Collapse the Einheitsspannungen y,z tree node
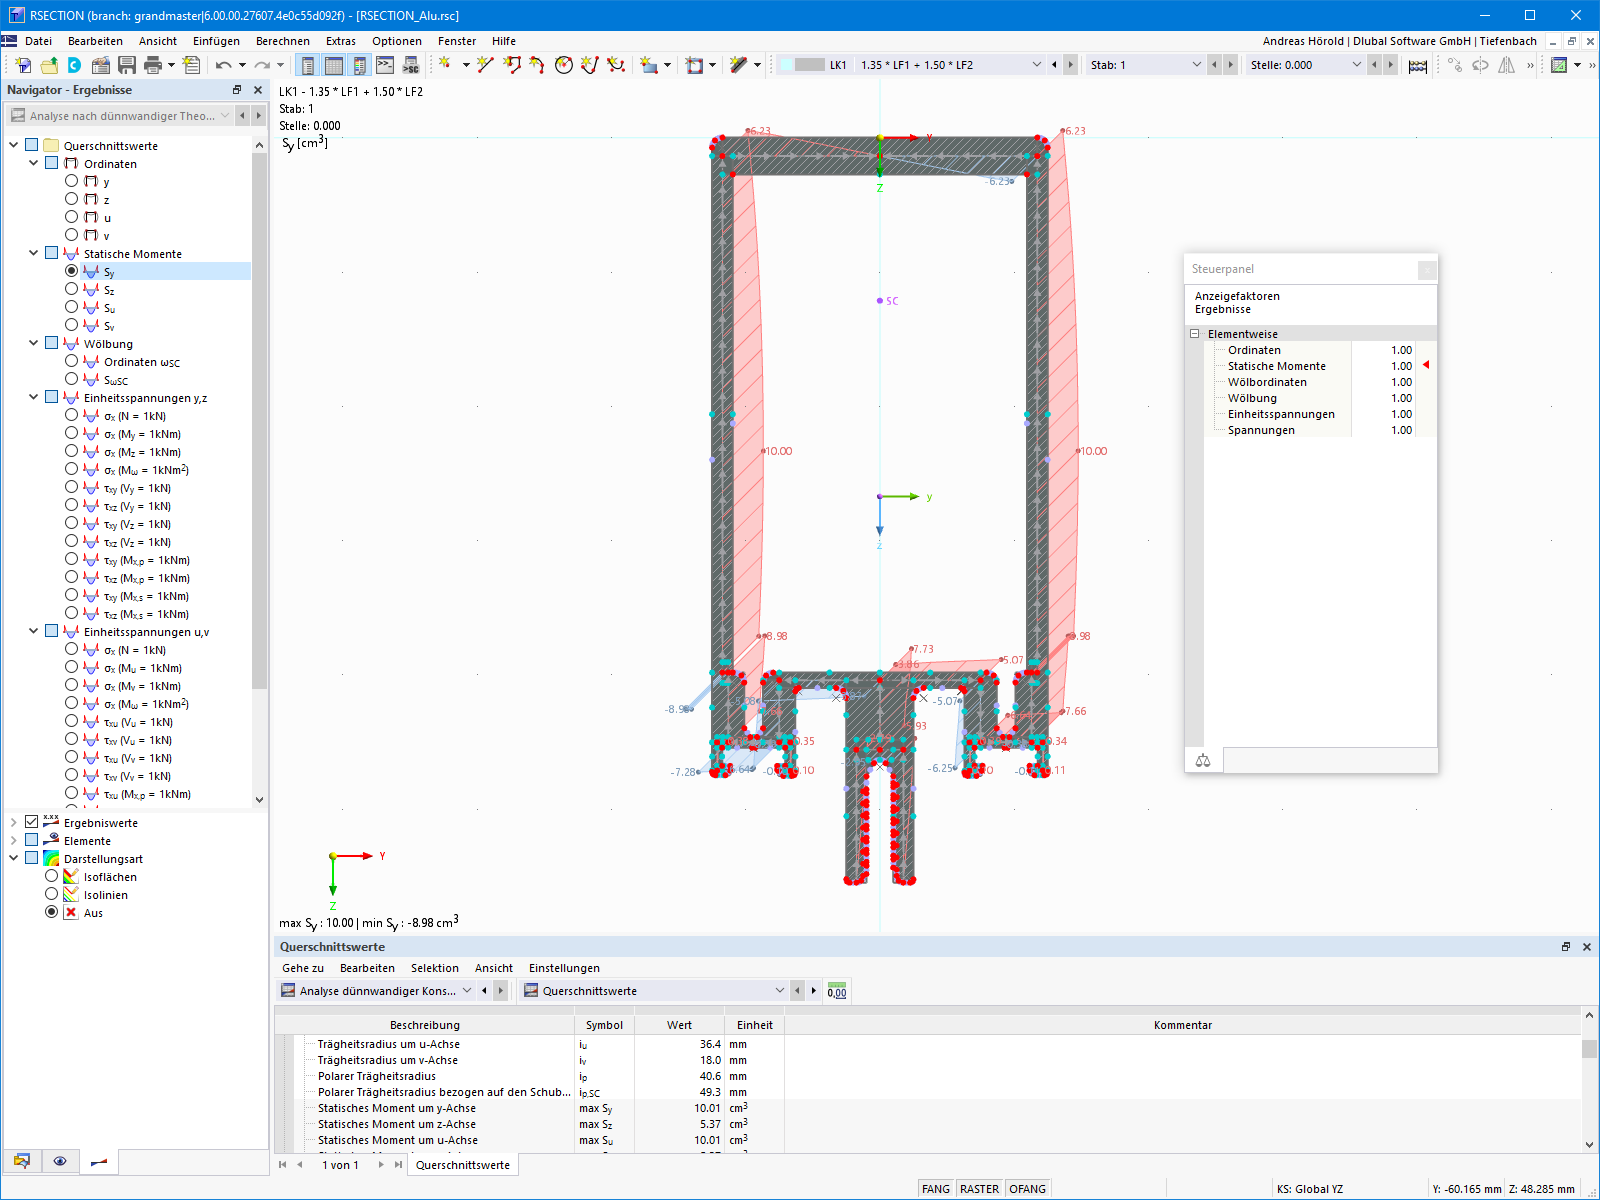1600x1200 pixels. tap(33, 397)
